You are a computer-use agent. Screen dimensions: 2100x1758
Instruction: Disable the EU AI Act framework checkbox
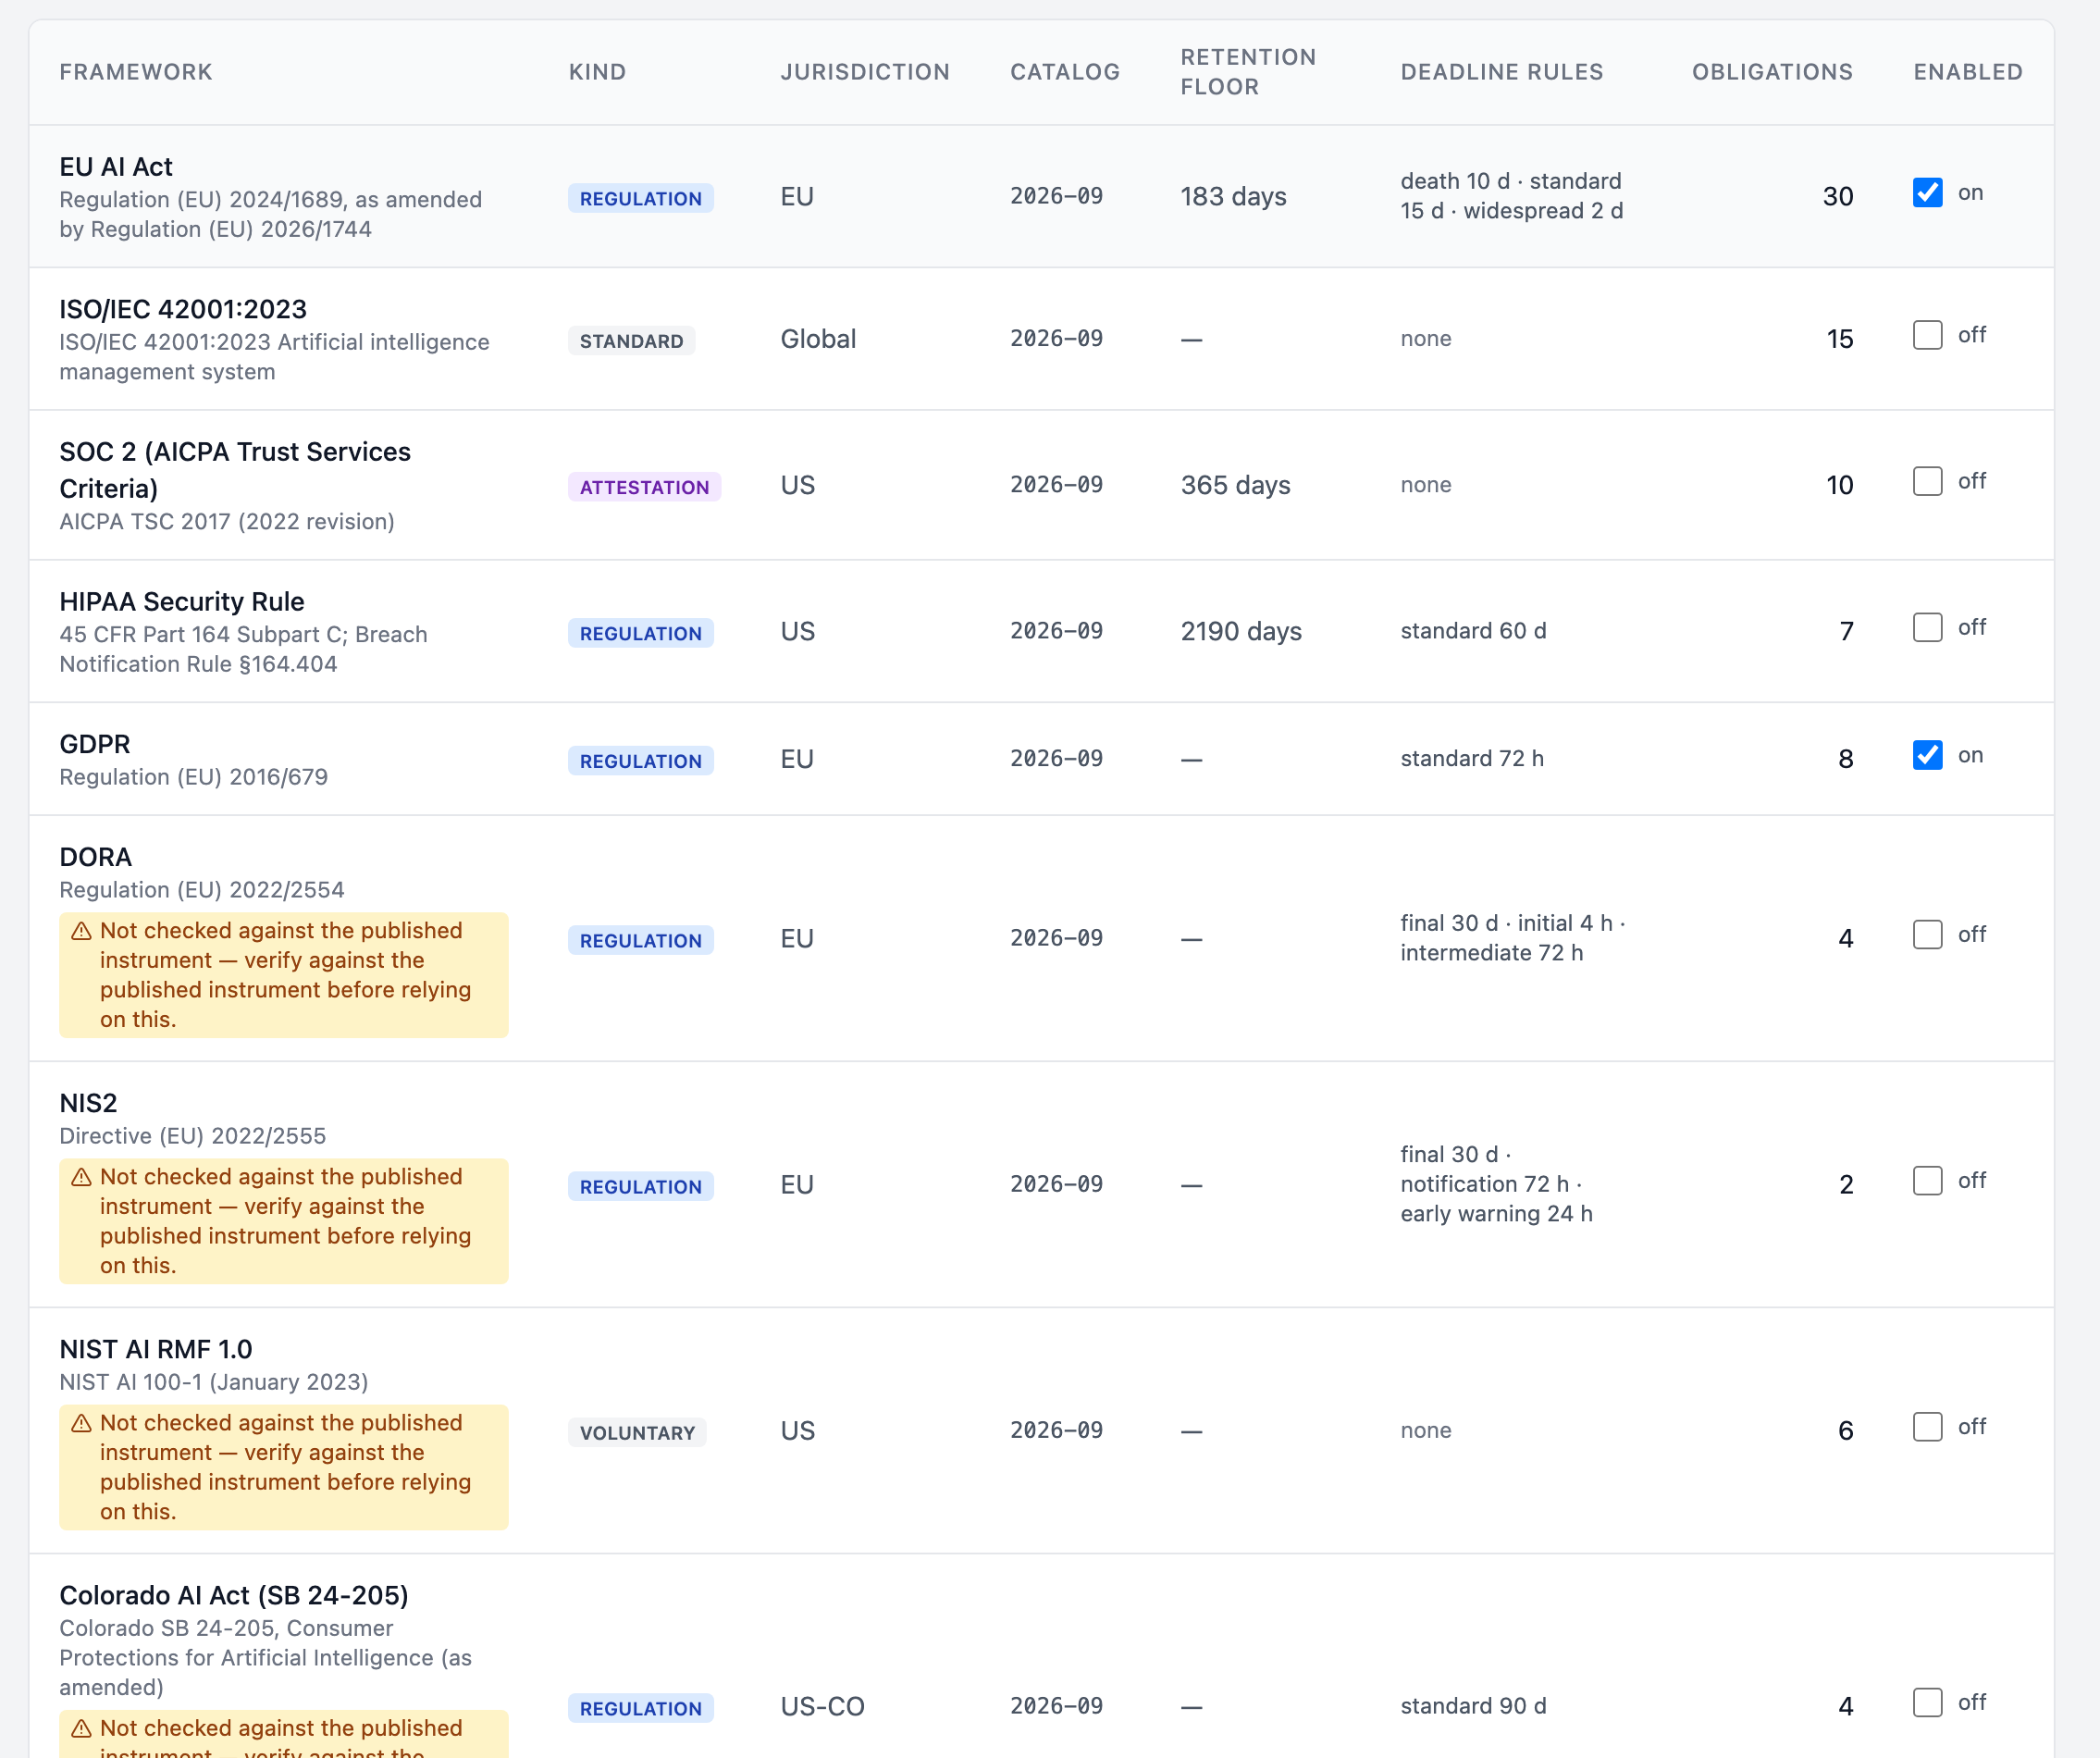pos(1927,193)
